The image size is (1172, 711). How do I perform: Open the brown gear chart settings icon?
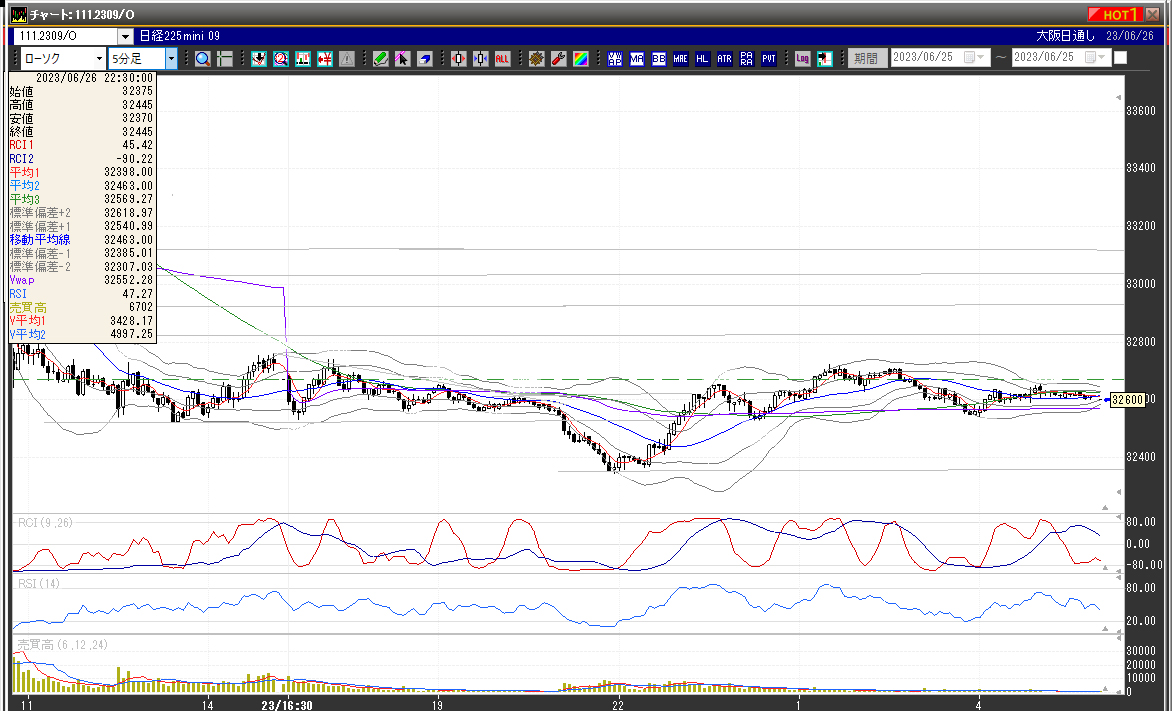pyautogui.click(x=536, y=59)
